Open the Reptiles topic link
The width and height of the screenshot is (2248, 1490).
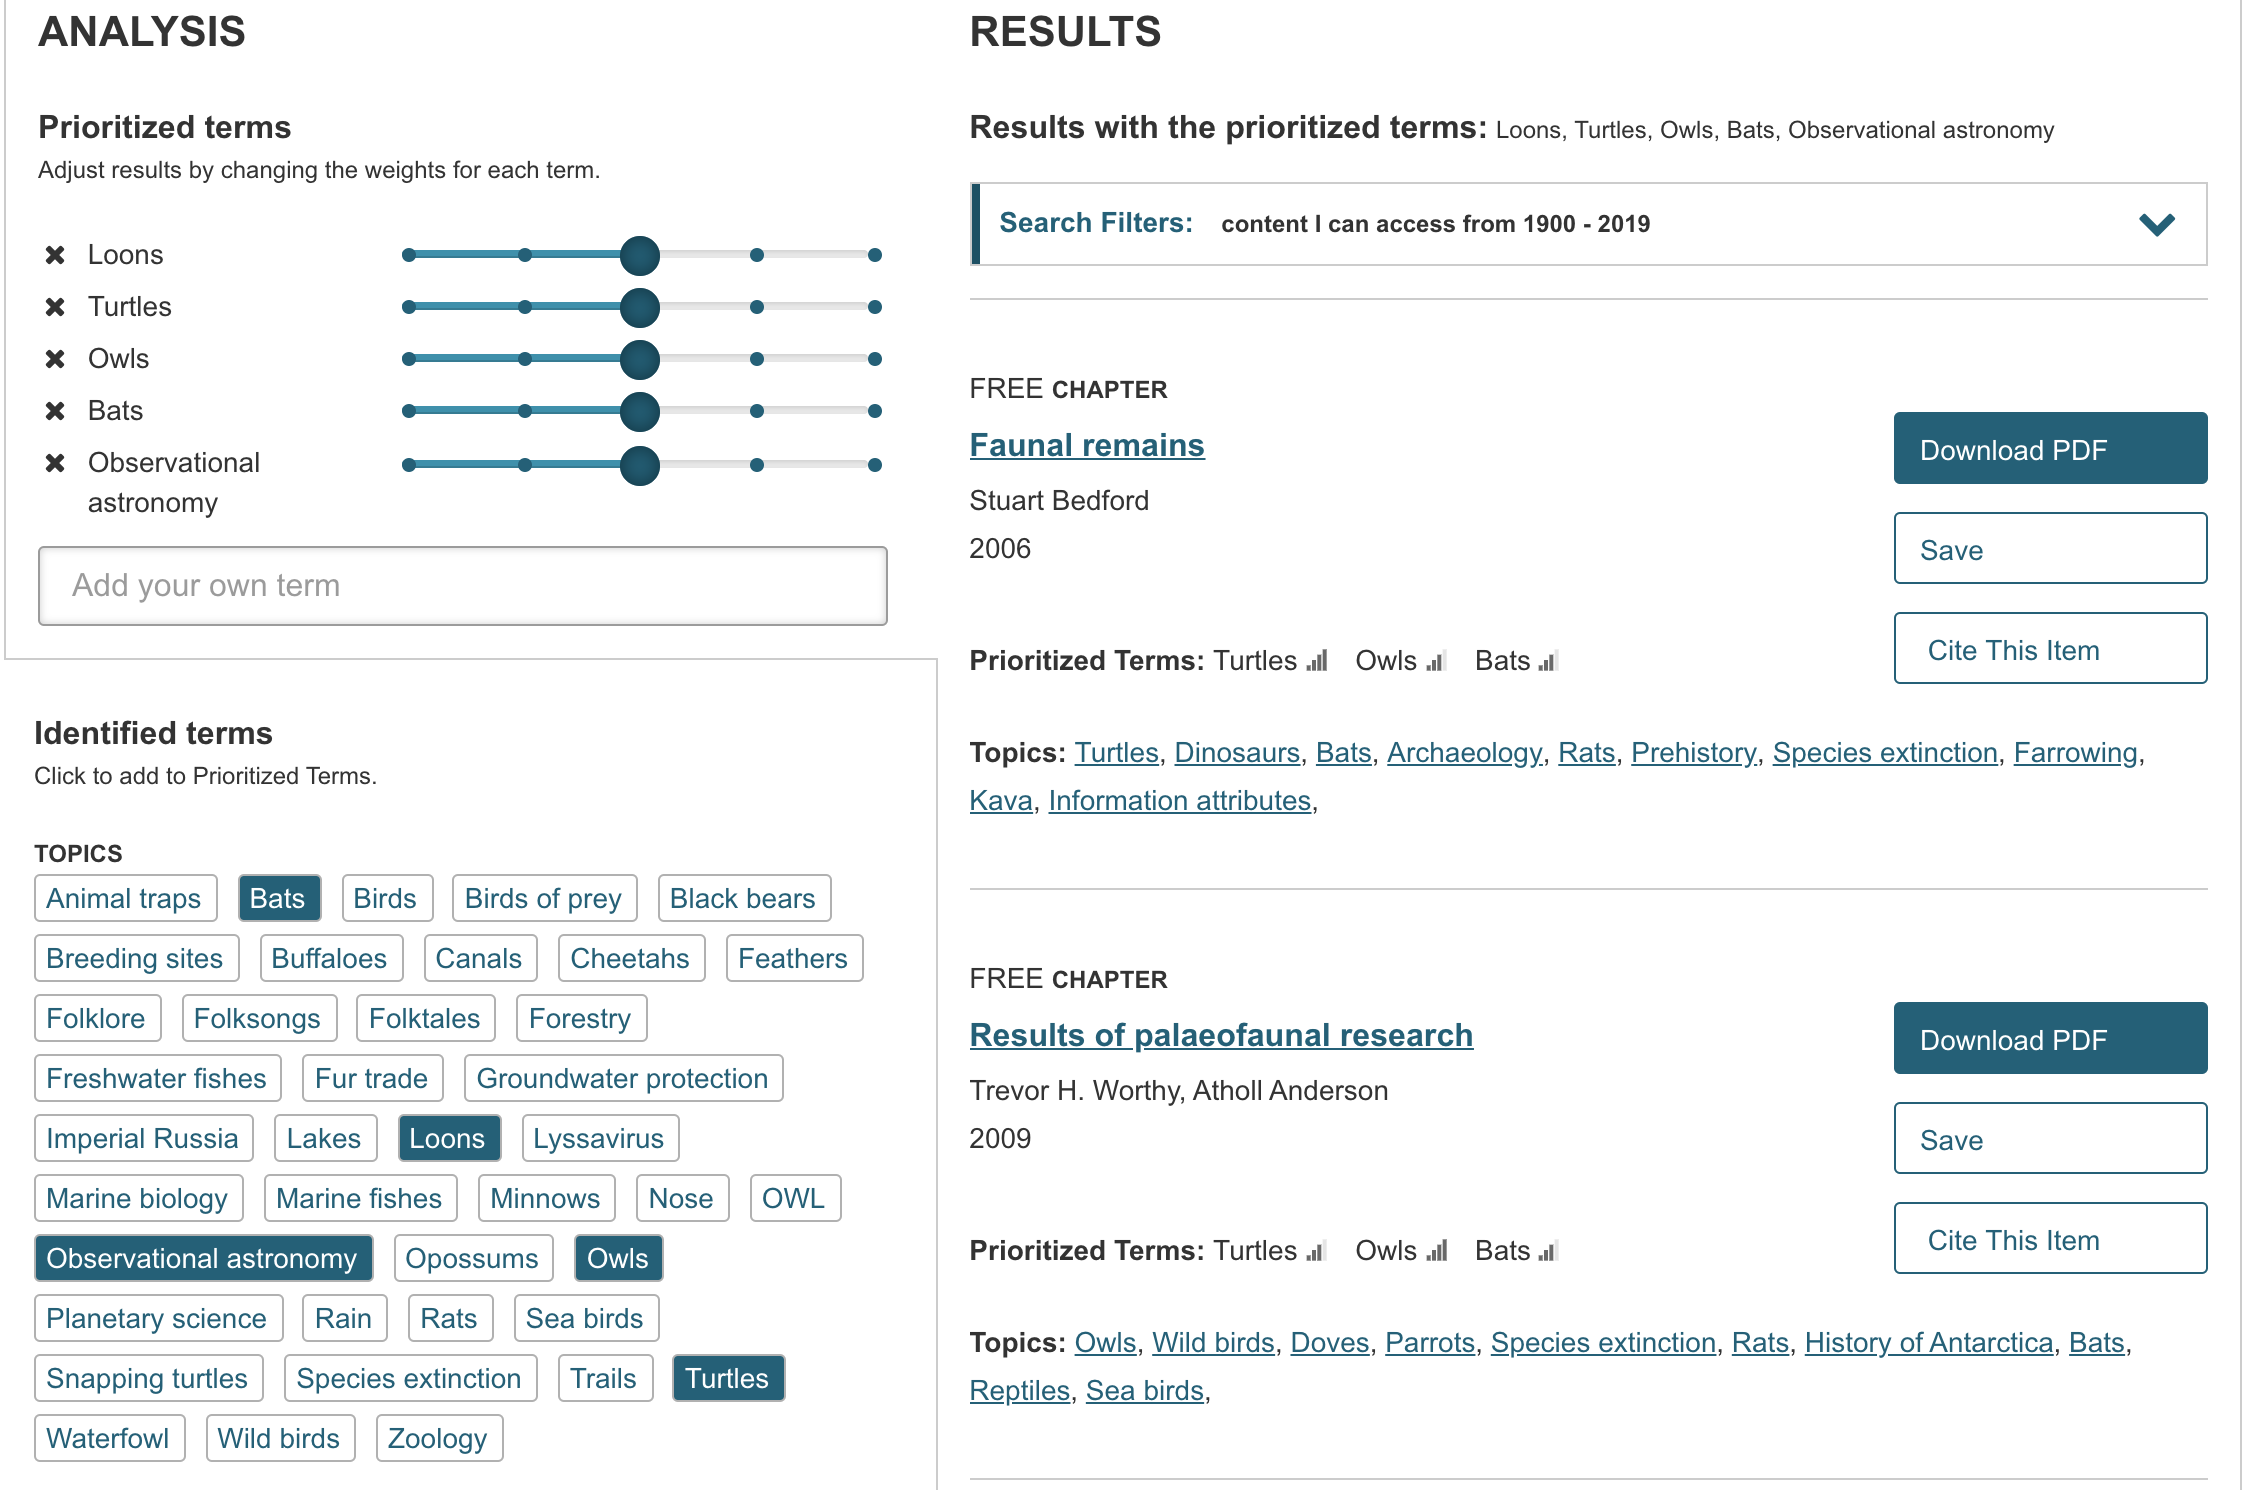pos(1020,1391)
